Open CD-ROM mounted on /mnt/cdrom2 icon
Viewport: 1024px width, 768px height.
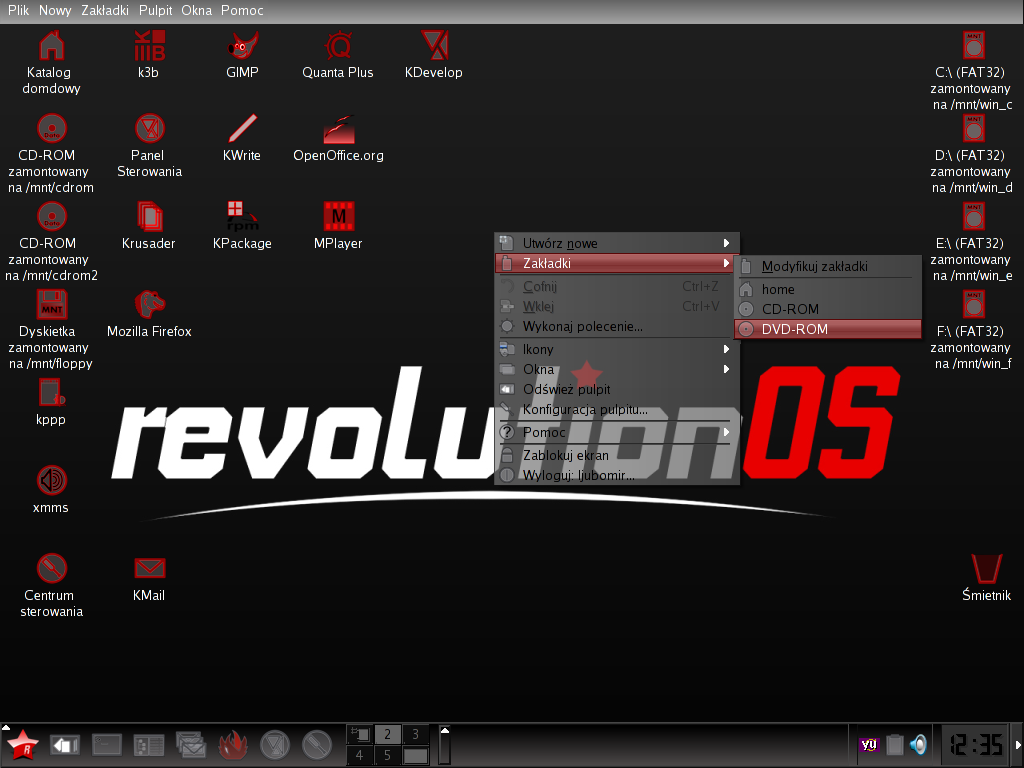52,217
